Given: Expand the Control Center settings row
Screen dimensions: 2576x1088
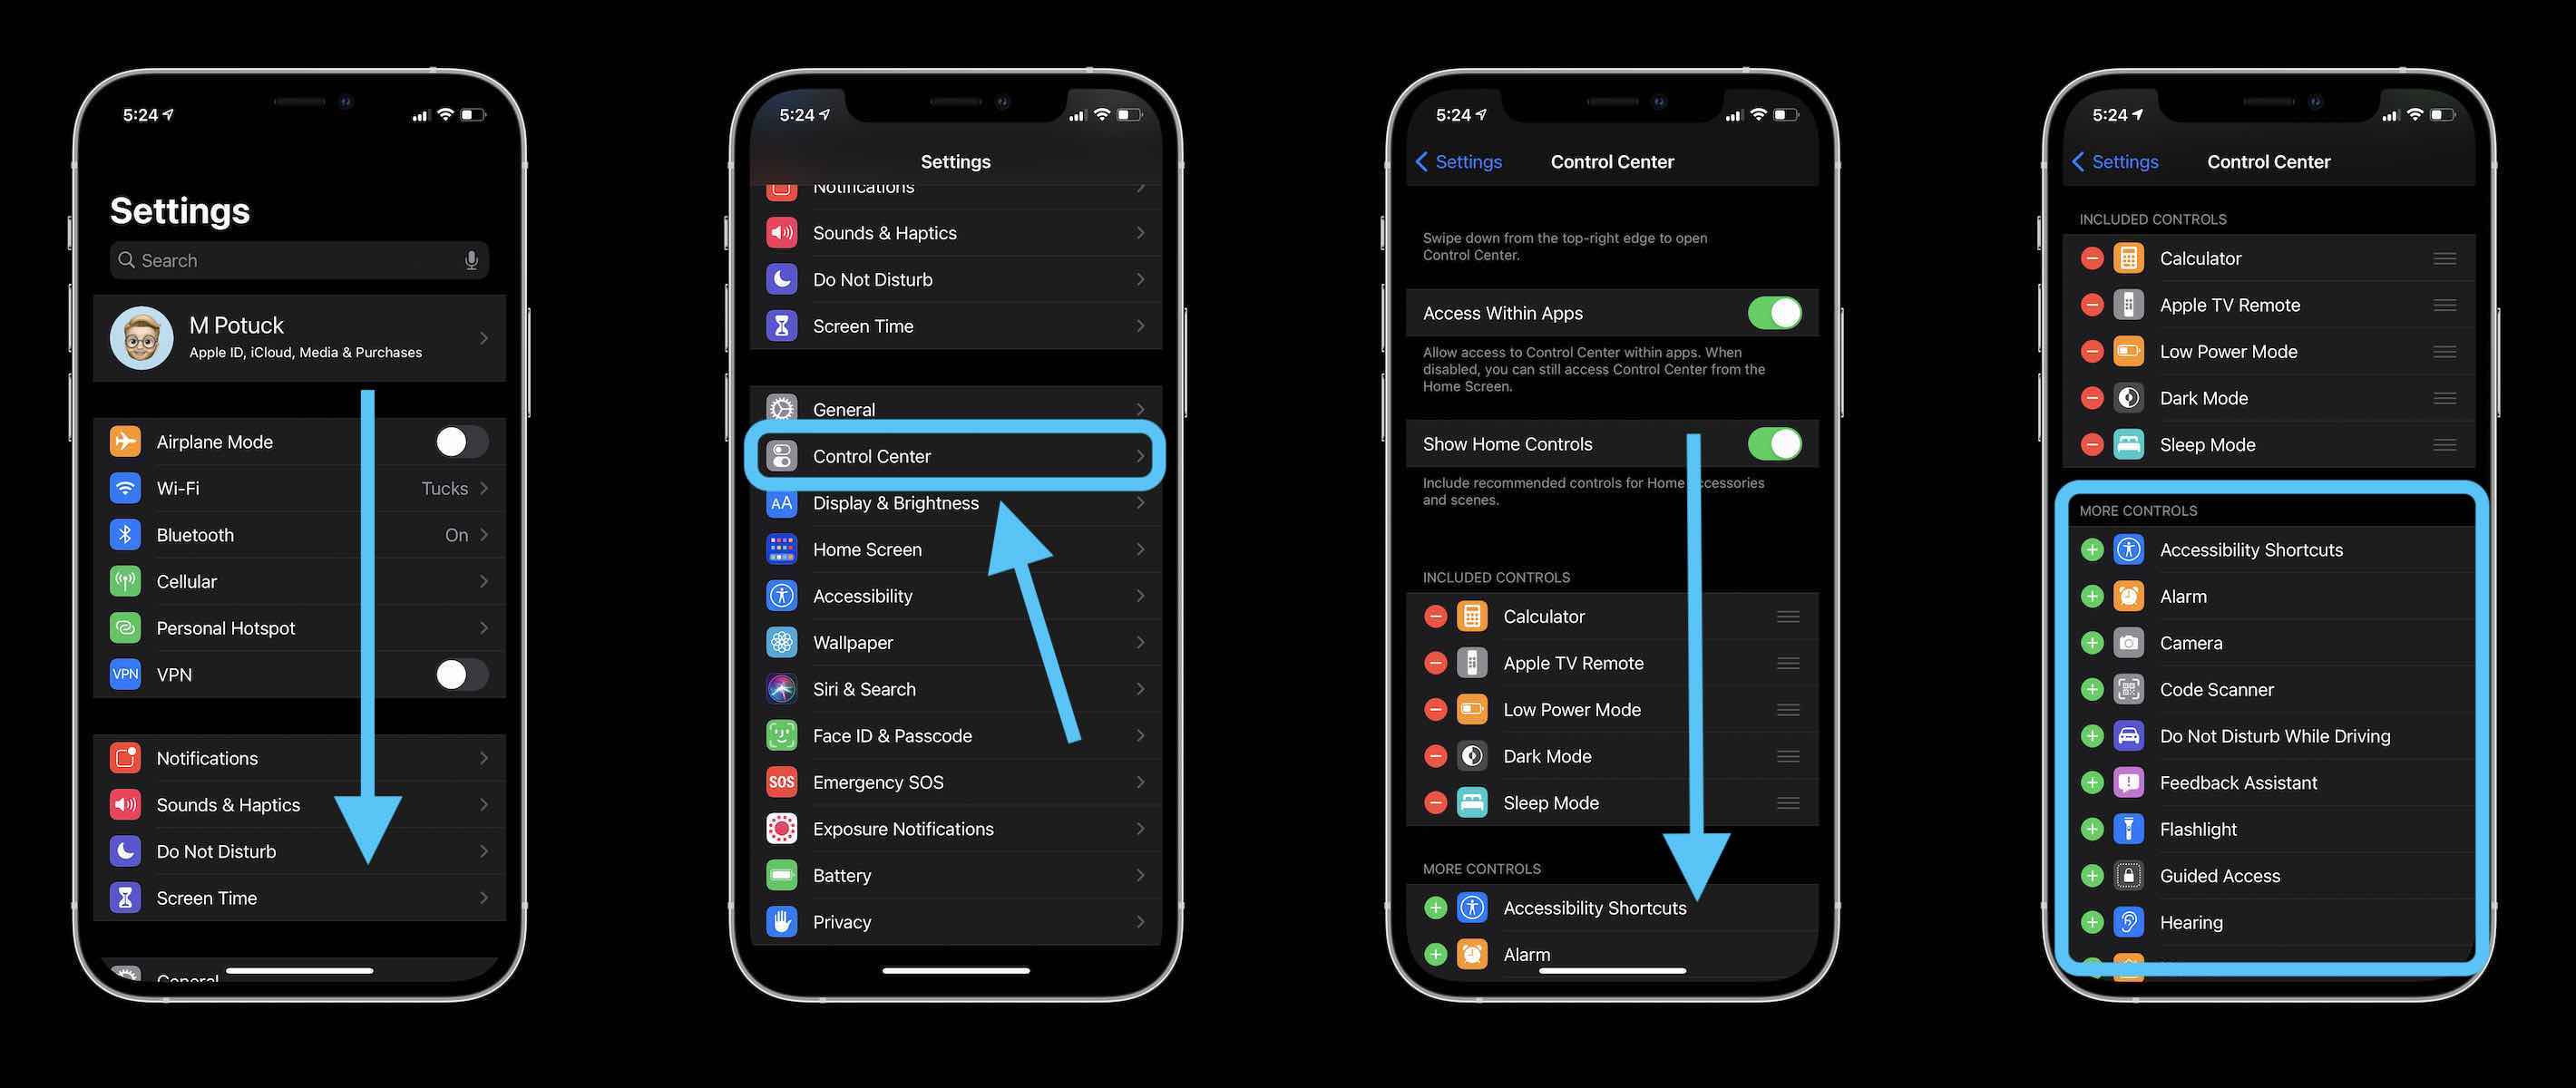Looking at the screenshot, I should point(956,456).
